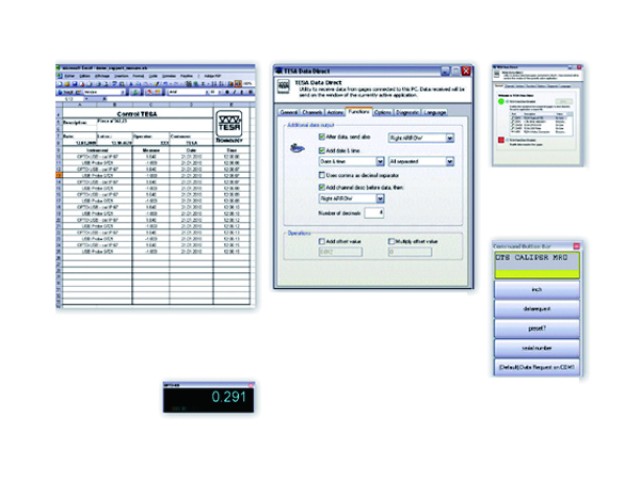640x480 pixels.
Task: Open the Actions tab
Action: coord(335,112)
